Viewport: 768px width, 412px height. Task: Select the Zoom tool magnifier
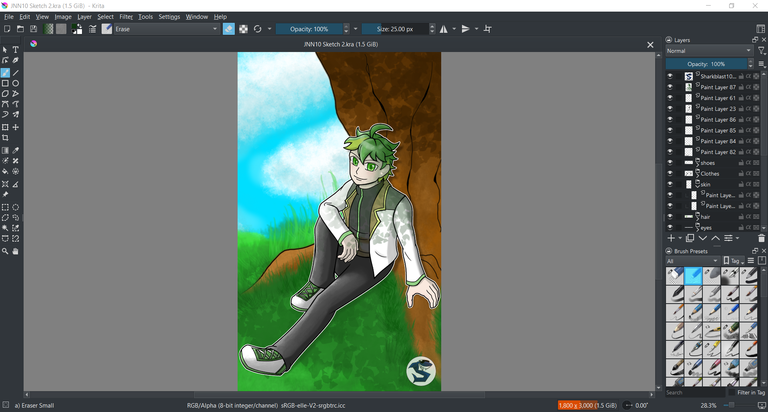5,251
